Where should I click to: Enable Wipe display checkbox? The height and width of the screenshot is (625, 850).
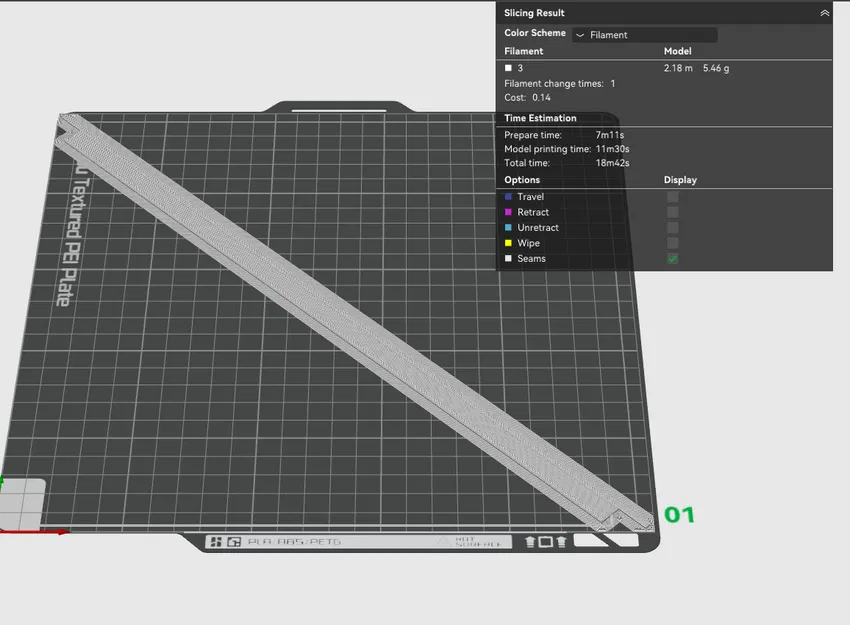point(672,243)
